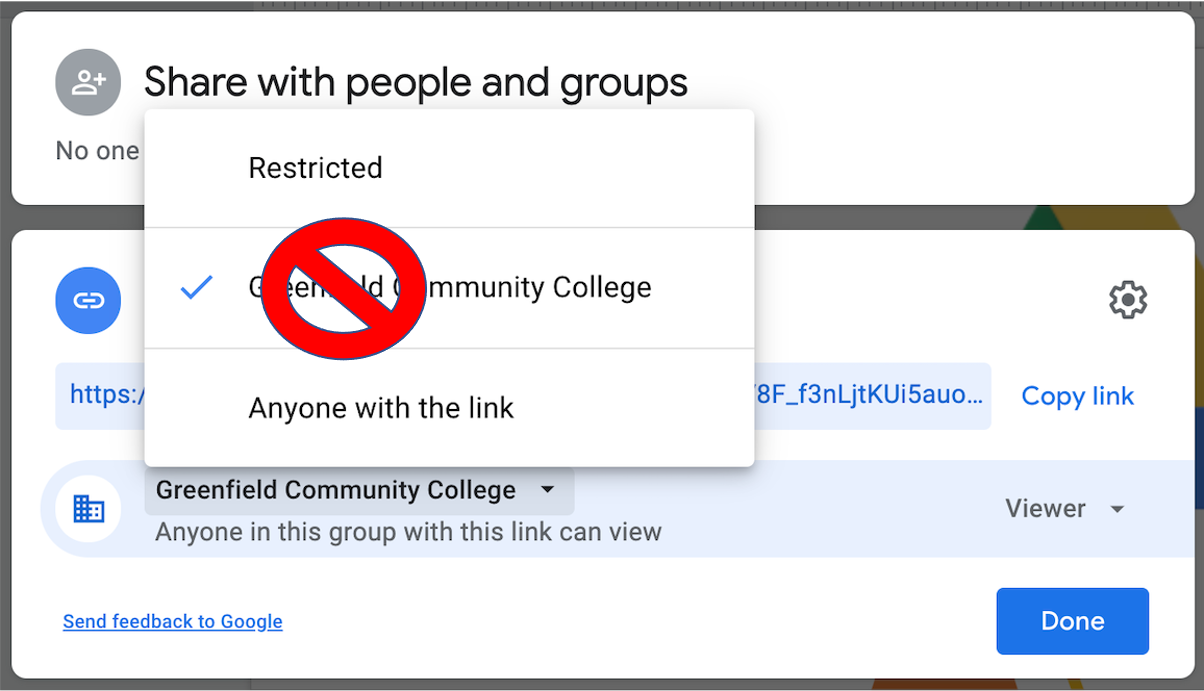1204x691 pixels.
Task: Open link sharing settings via gear icon
Action: pos(1128,299)
